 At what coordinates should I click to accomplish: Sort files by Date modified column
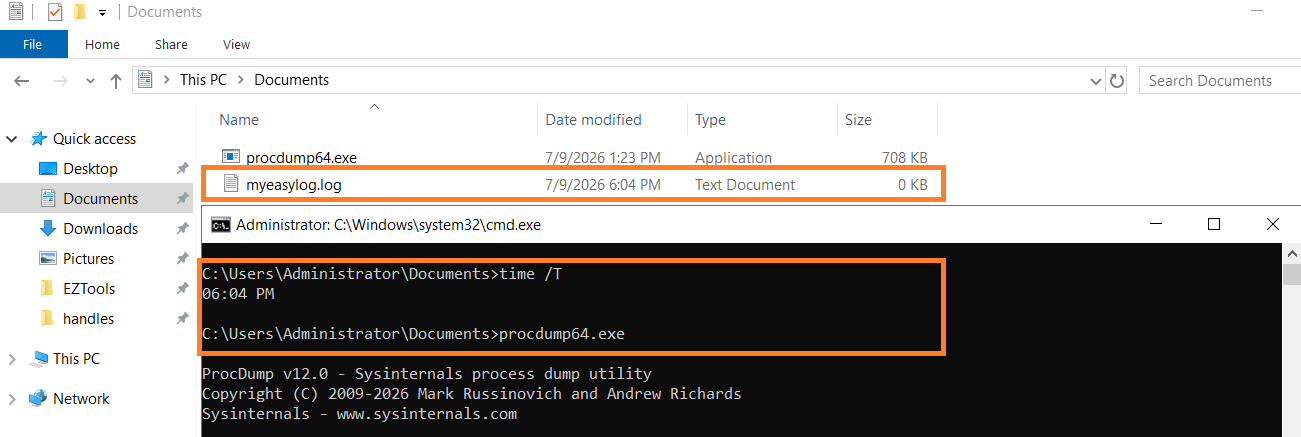593,119
